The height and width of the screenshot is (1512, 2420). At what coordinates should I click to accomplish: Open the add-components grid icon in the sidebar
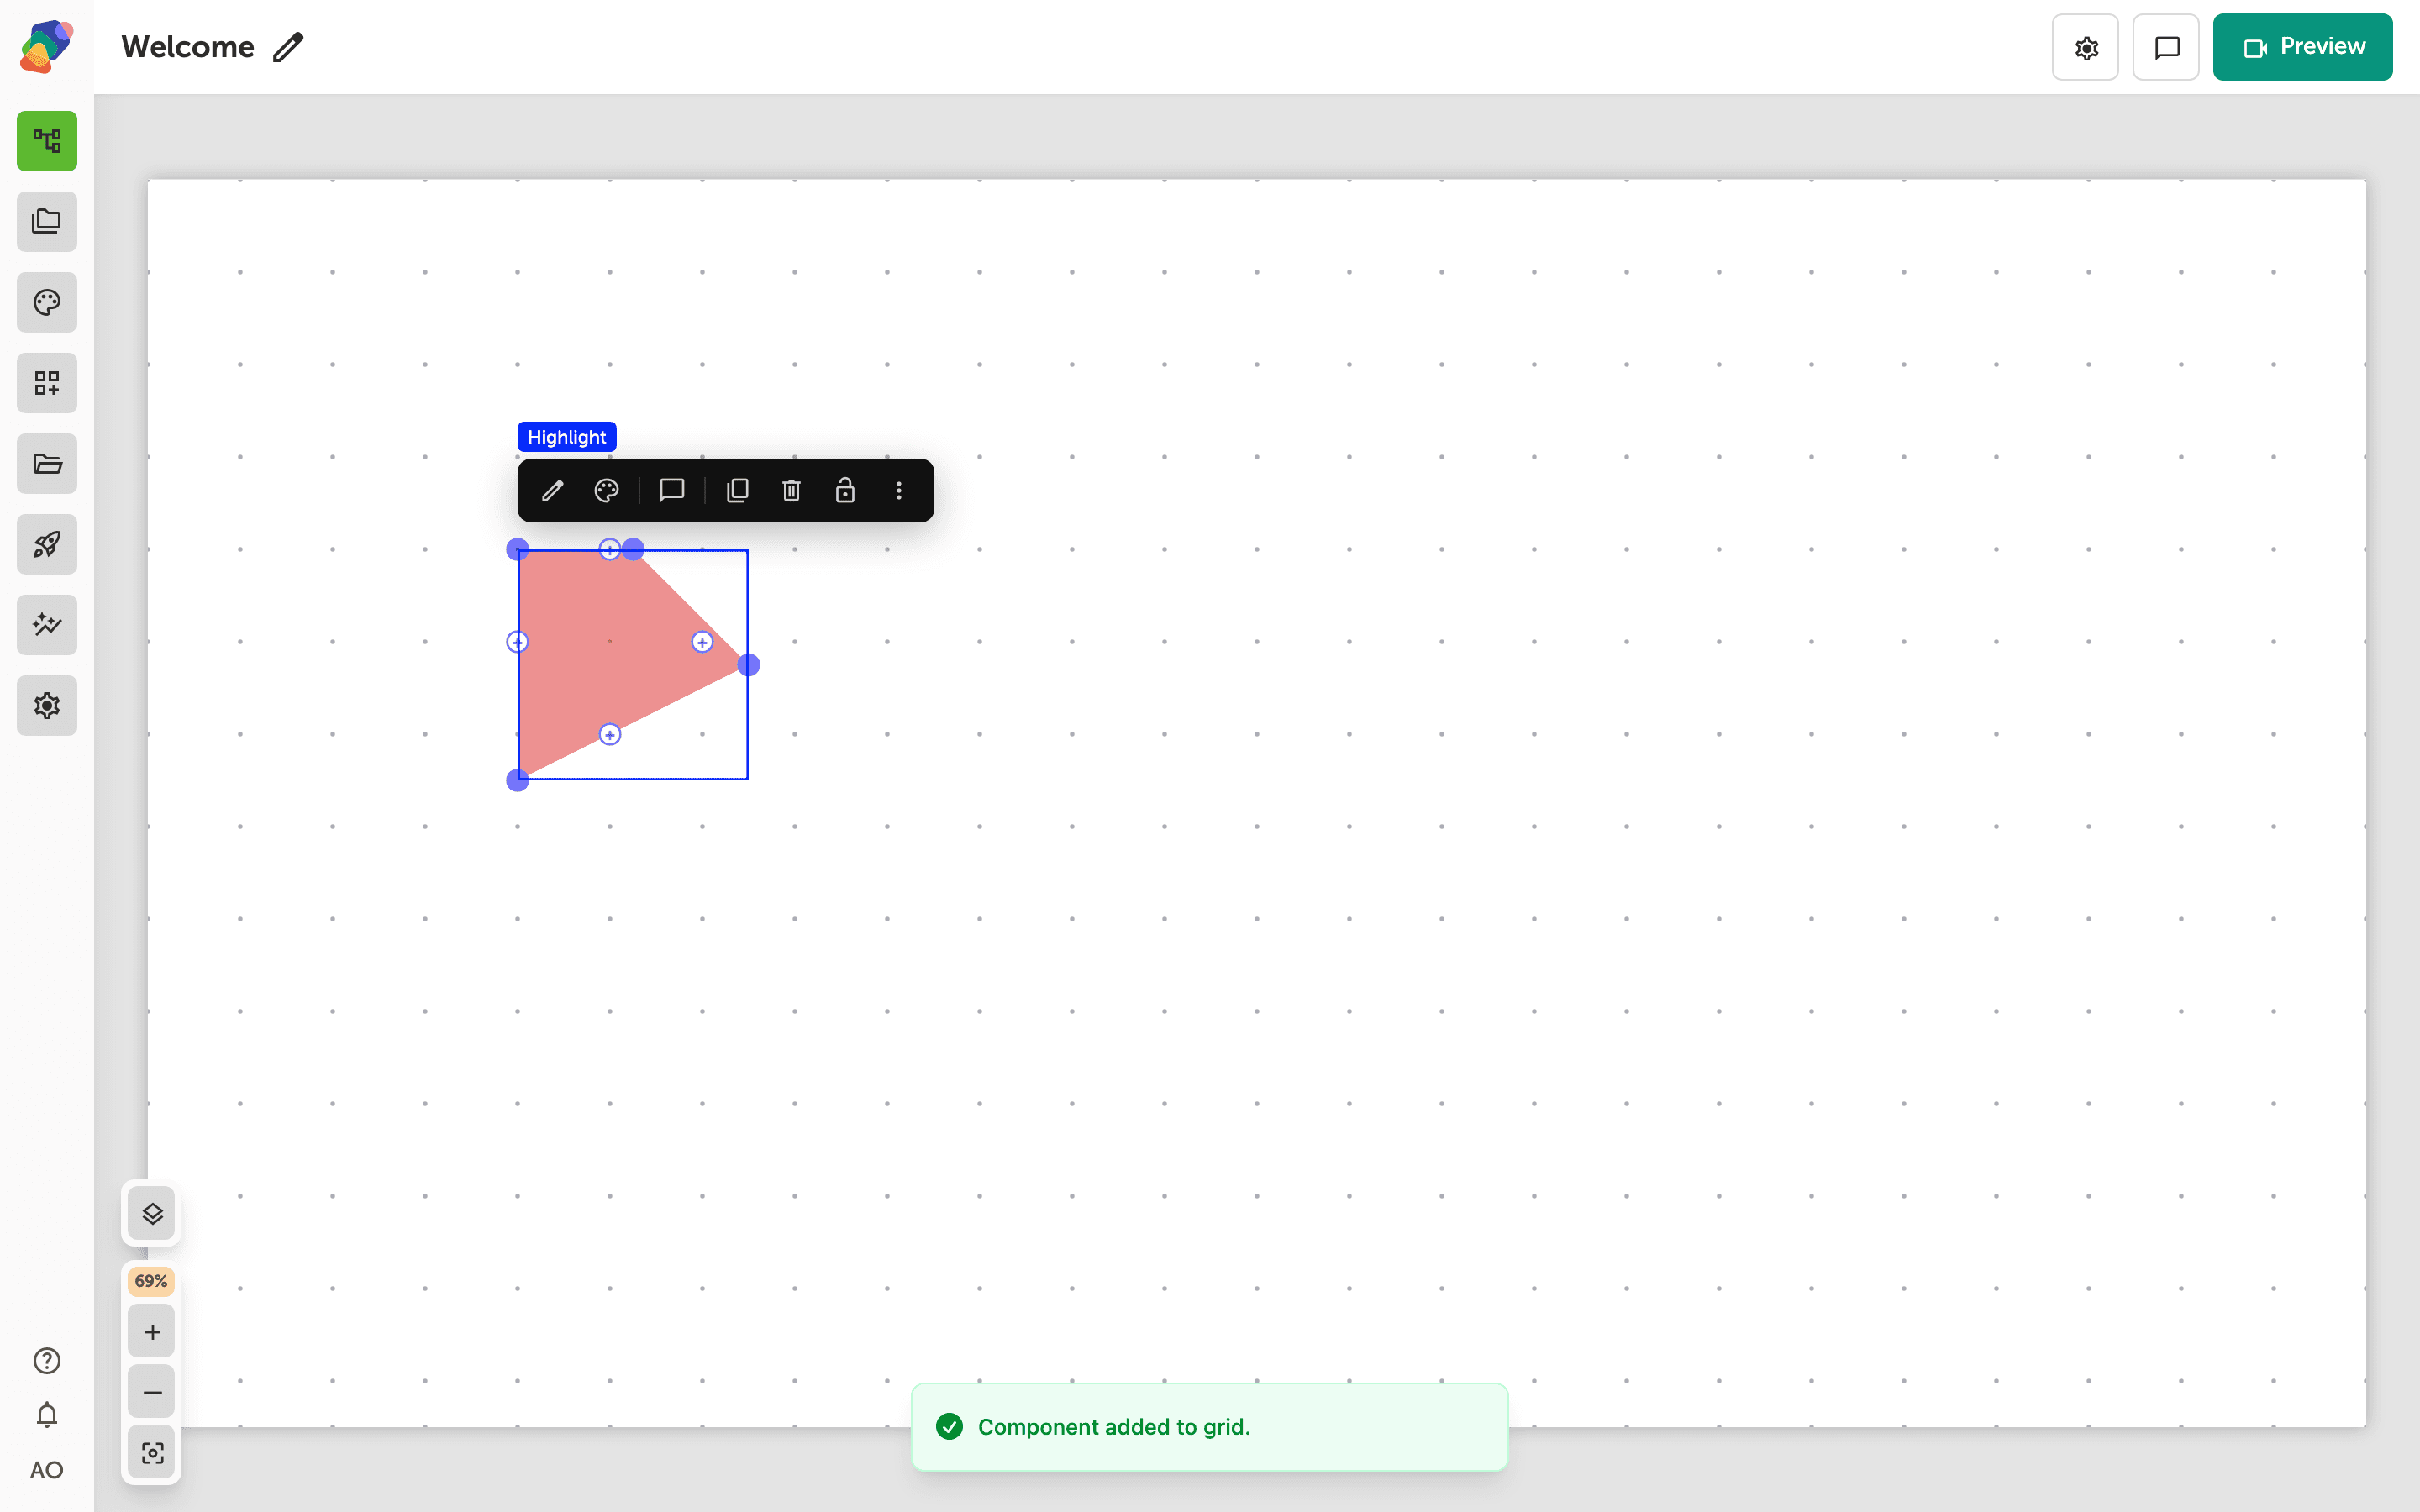(47, 383)
